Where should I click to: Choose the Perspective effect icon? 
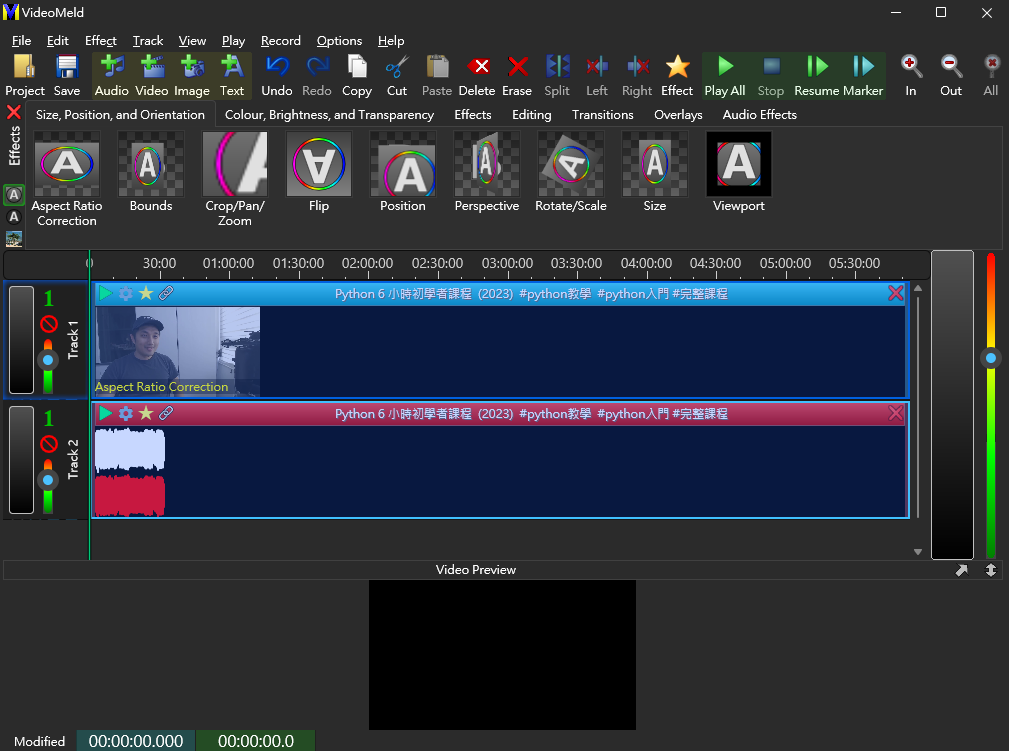coord(487,172)
